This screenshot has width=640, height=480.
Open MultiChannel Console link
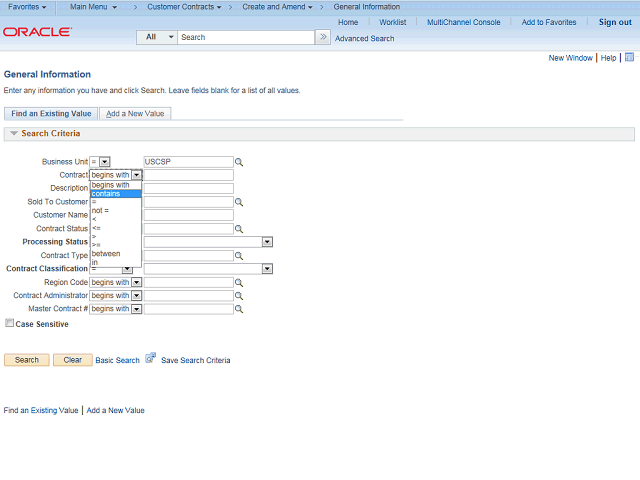(x=464, y=22)
